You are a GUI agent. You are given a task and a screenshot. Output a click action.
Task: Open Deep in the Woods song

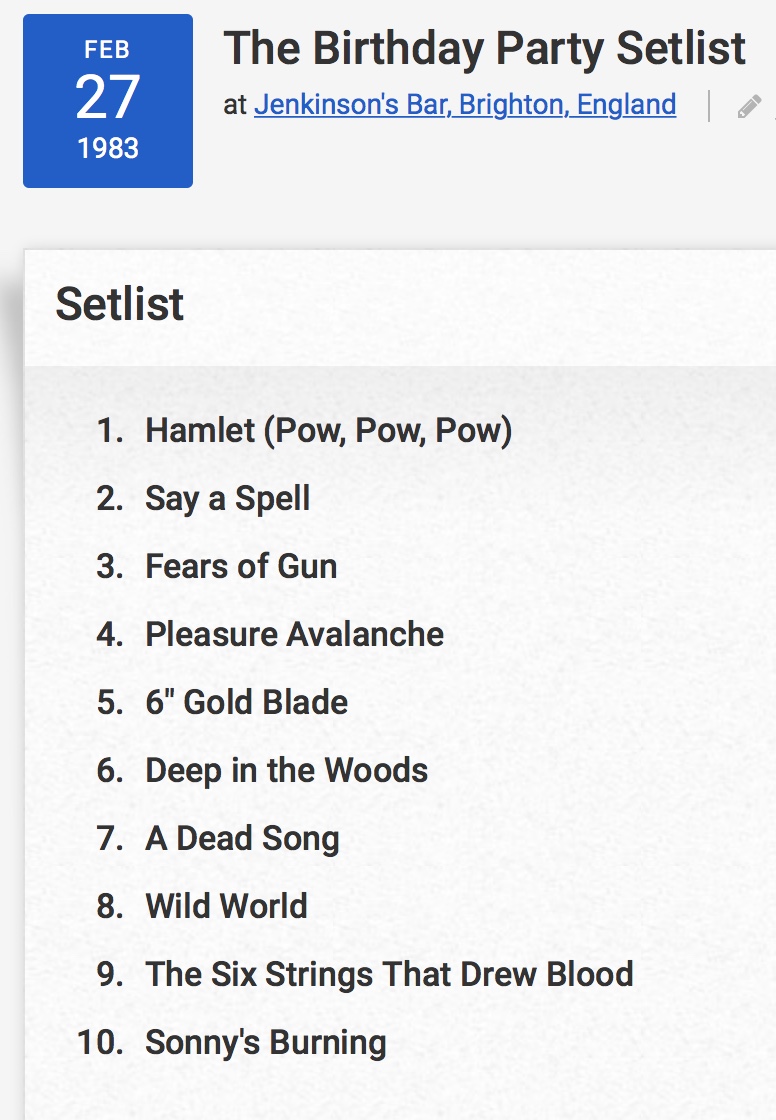pos(287,771)
